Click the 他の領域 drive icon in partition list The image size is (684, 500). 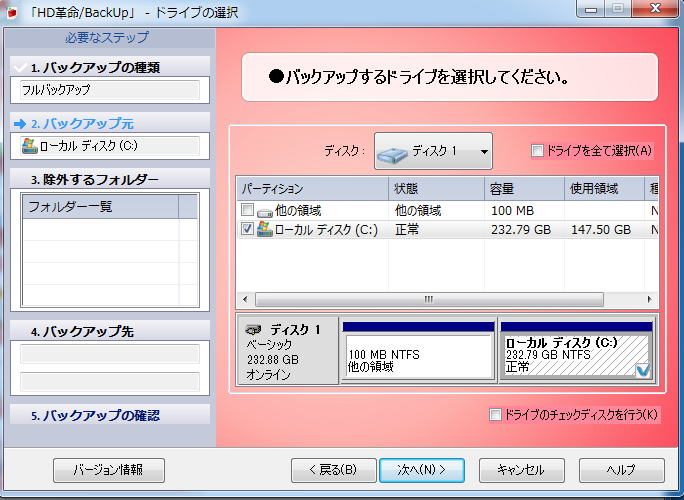pyautogui.click(x=265, y=211)
